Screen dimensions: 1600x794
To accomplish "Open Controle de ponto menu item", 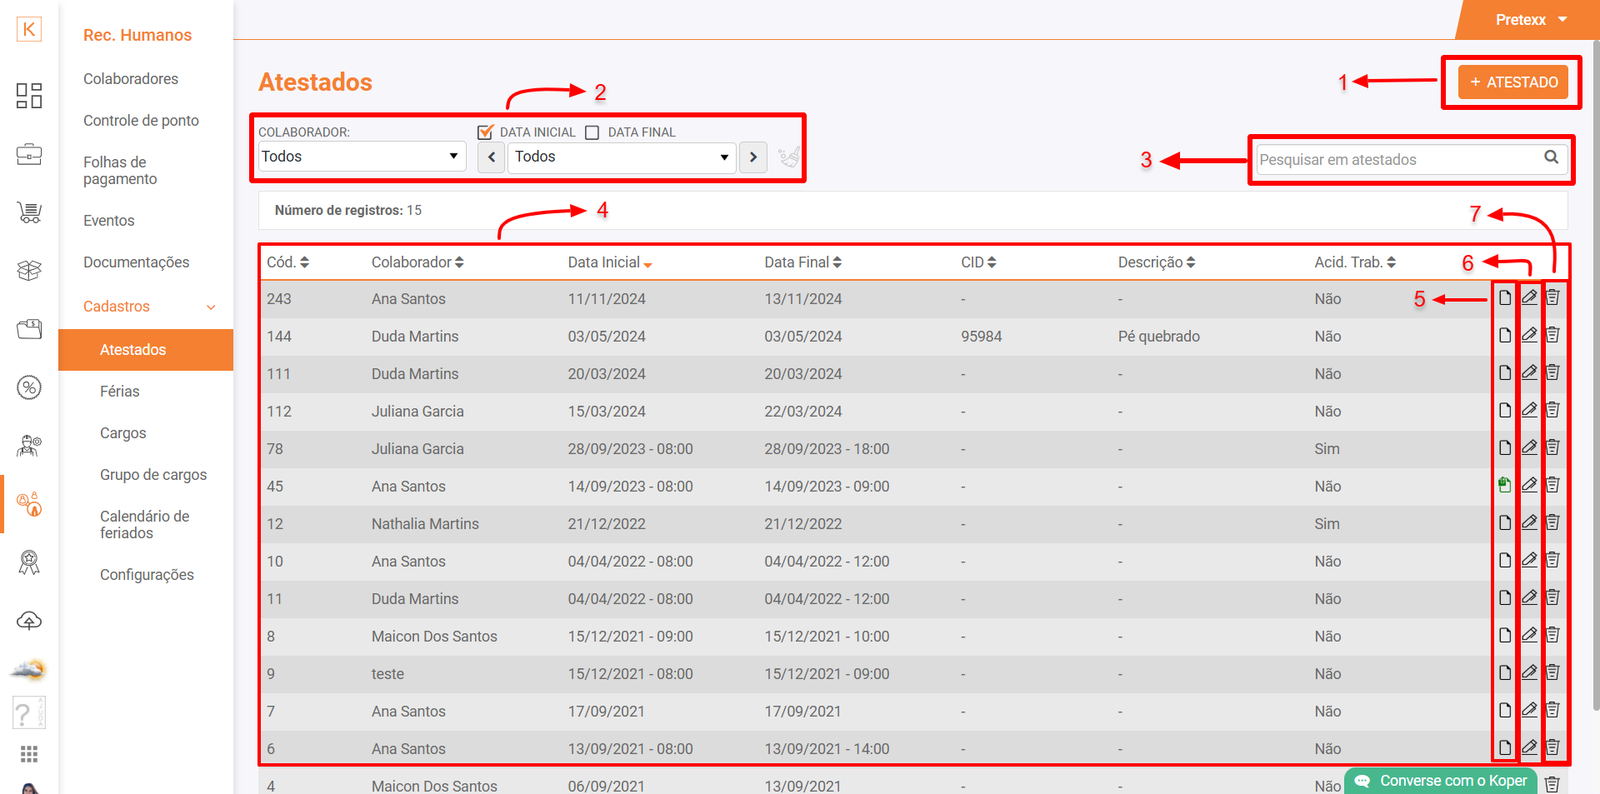I will [x=141, y=121].
